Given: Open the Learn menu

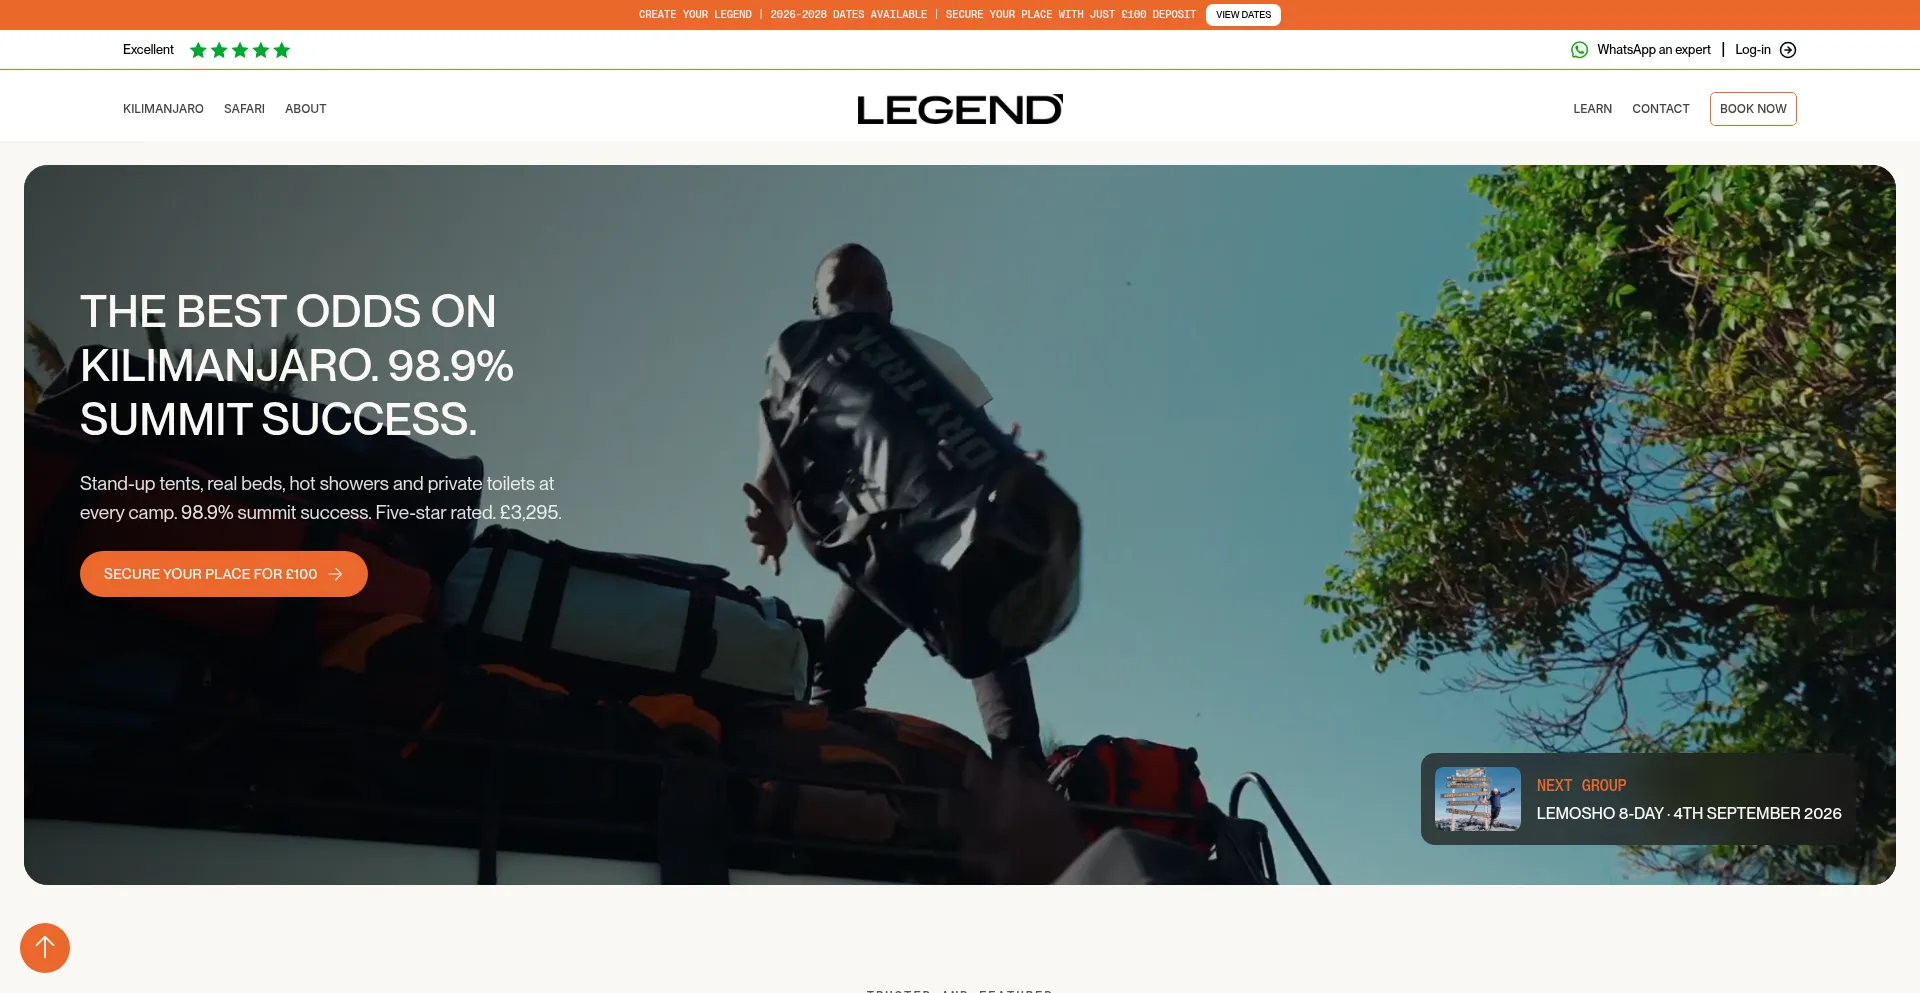Looking at the screenshot, I should [x=1592, y=109].
